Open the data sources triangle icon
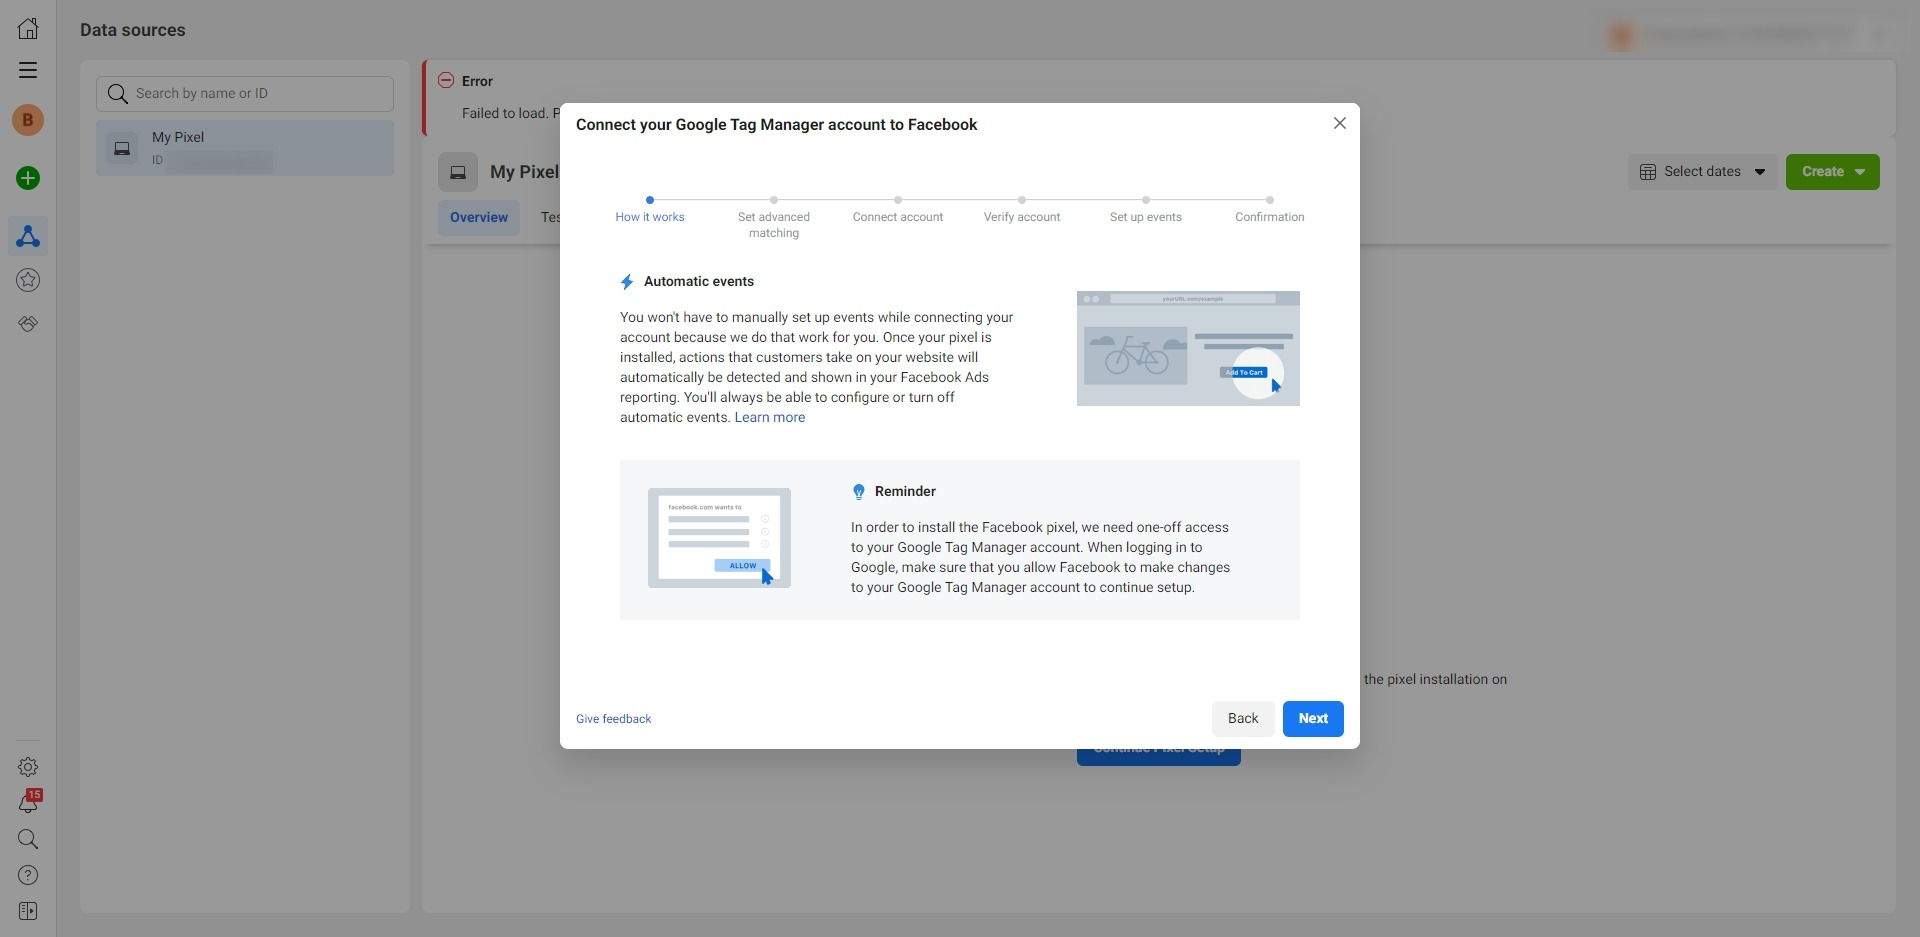This screenshot has height=937, width=1920. tap(28, 236)
